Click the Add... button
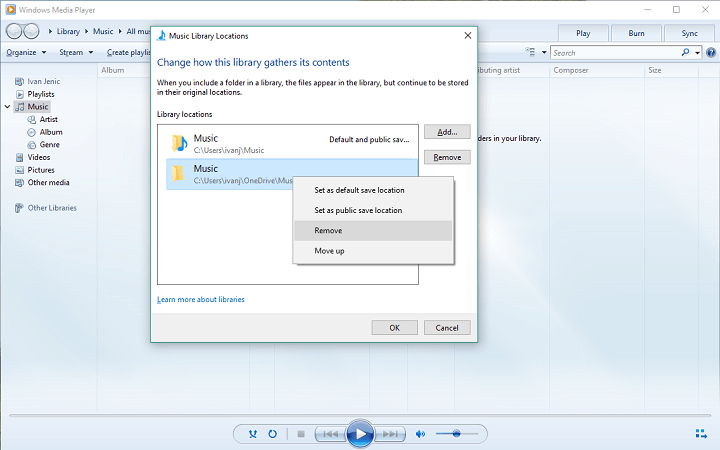The height and width of the screenshot is (450, 720). point(447,132)
